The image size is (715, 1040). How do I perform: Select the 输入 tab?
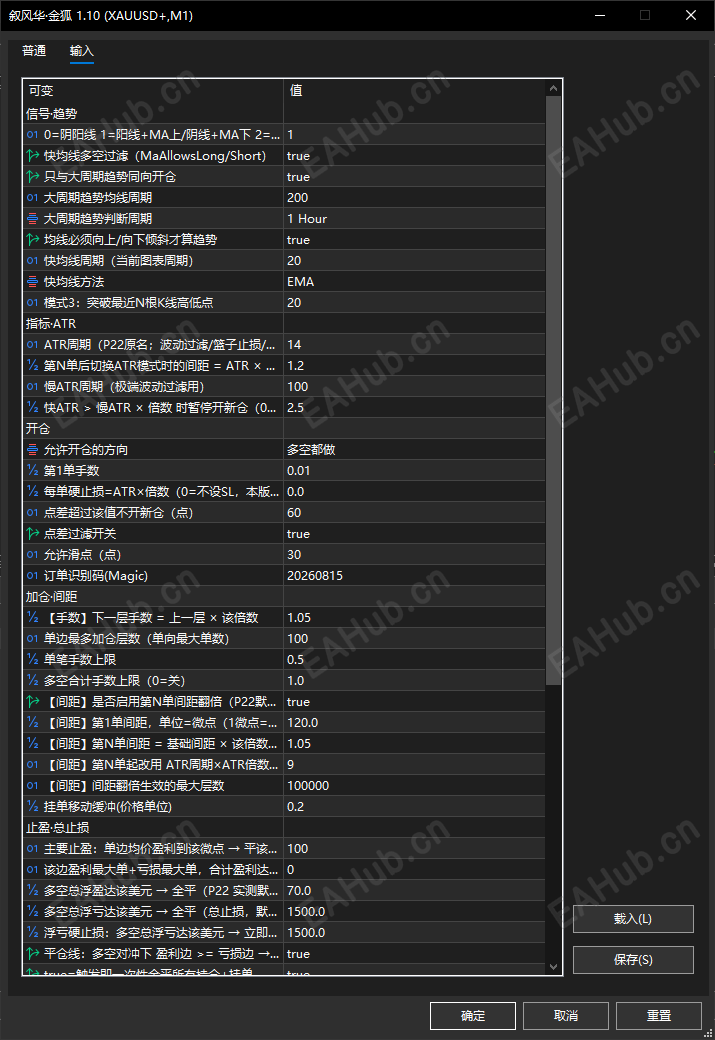click(x=82, y=51)
